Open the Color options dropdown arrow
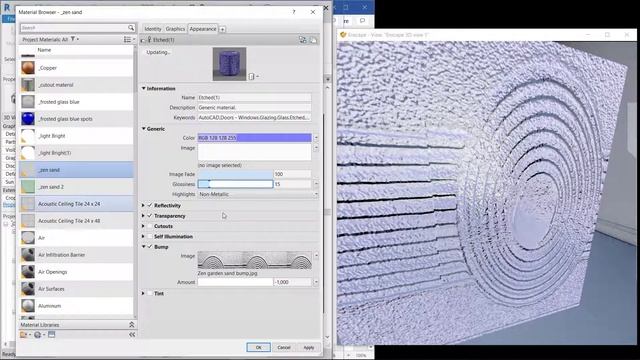Screen dimensions: 640x360 click(x=316, y=138)
